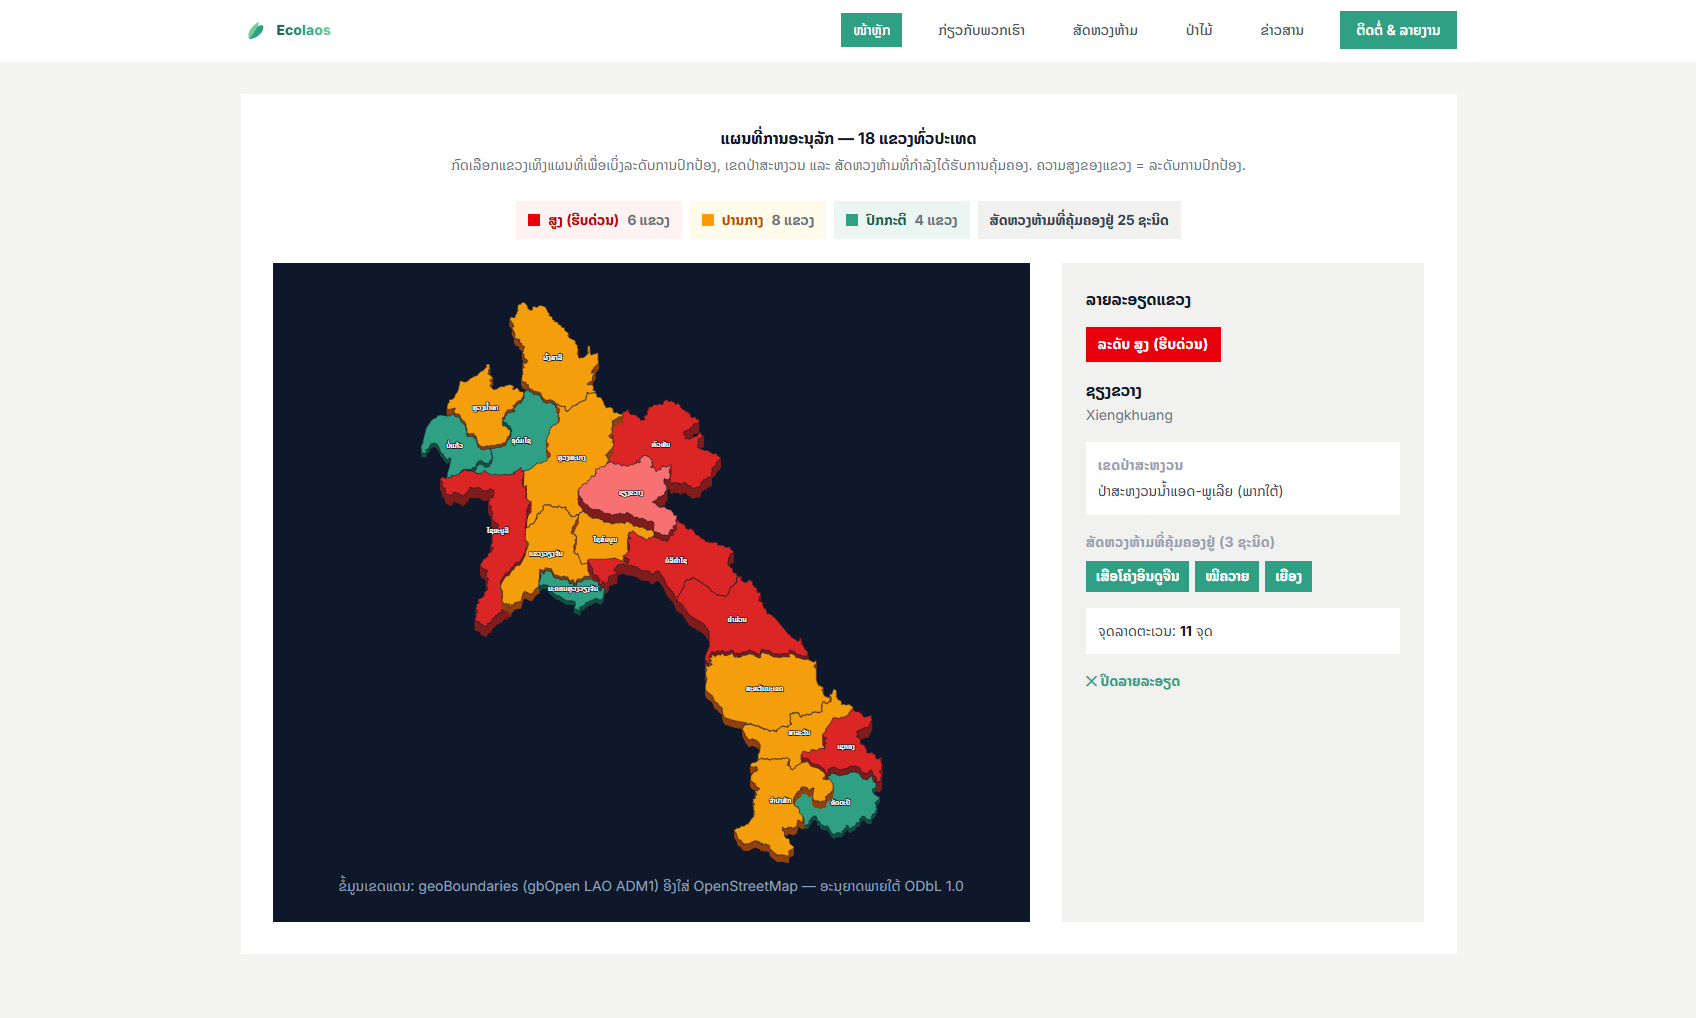Screen dimensions: 1696x1018
Task: Close the details with the ປິດລາຍລະອຽດ link
Action: pos(1133,681)
